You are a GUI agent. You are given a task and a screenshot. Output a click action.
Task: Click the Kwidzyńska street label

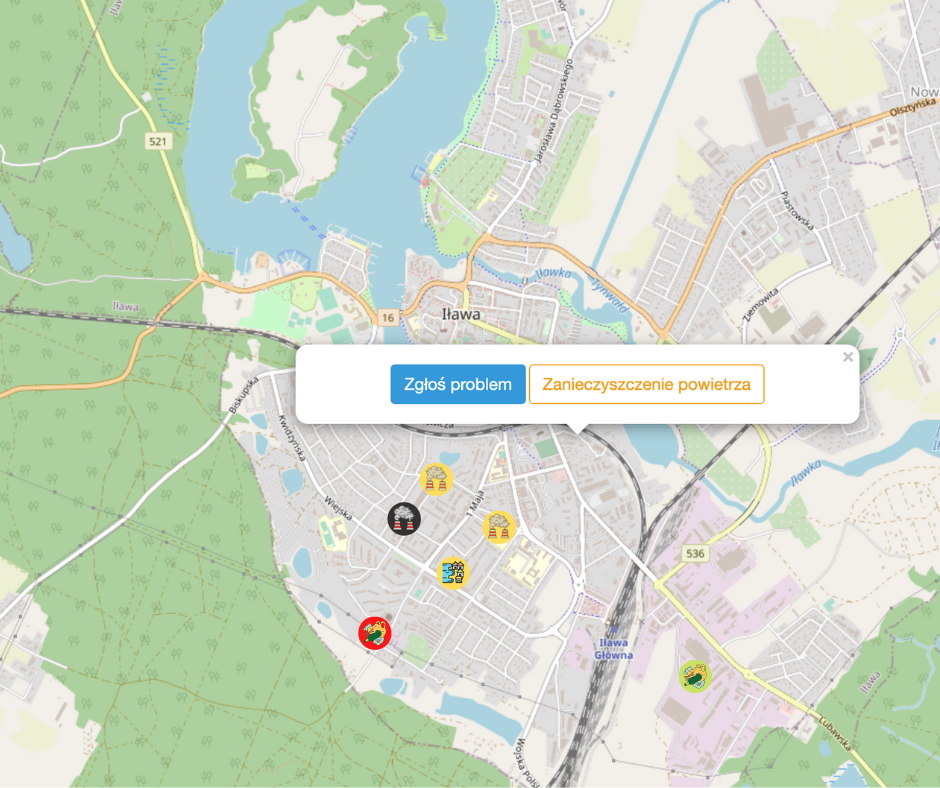click(x=292, y=438)
